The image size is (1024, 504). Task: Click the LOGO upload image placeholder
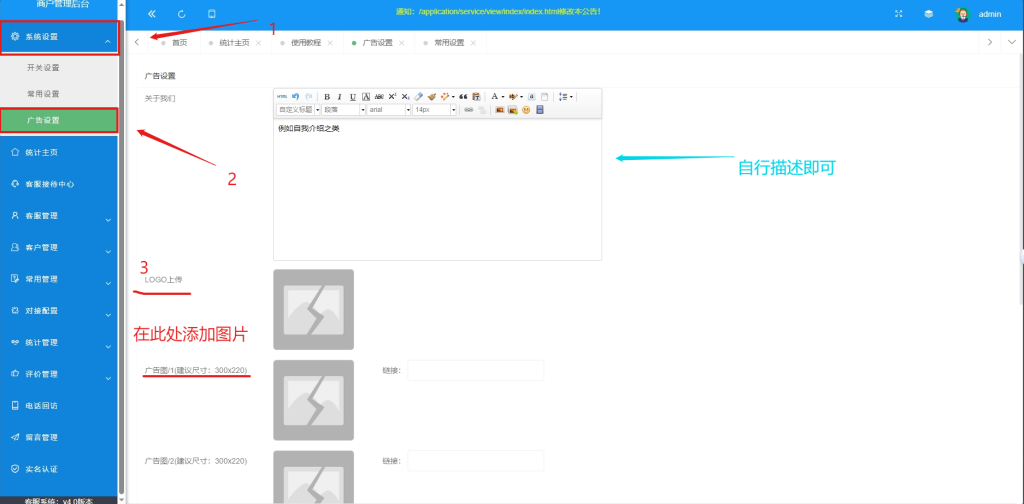[313, 309]
